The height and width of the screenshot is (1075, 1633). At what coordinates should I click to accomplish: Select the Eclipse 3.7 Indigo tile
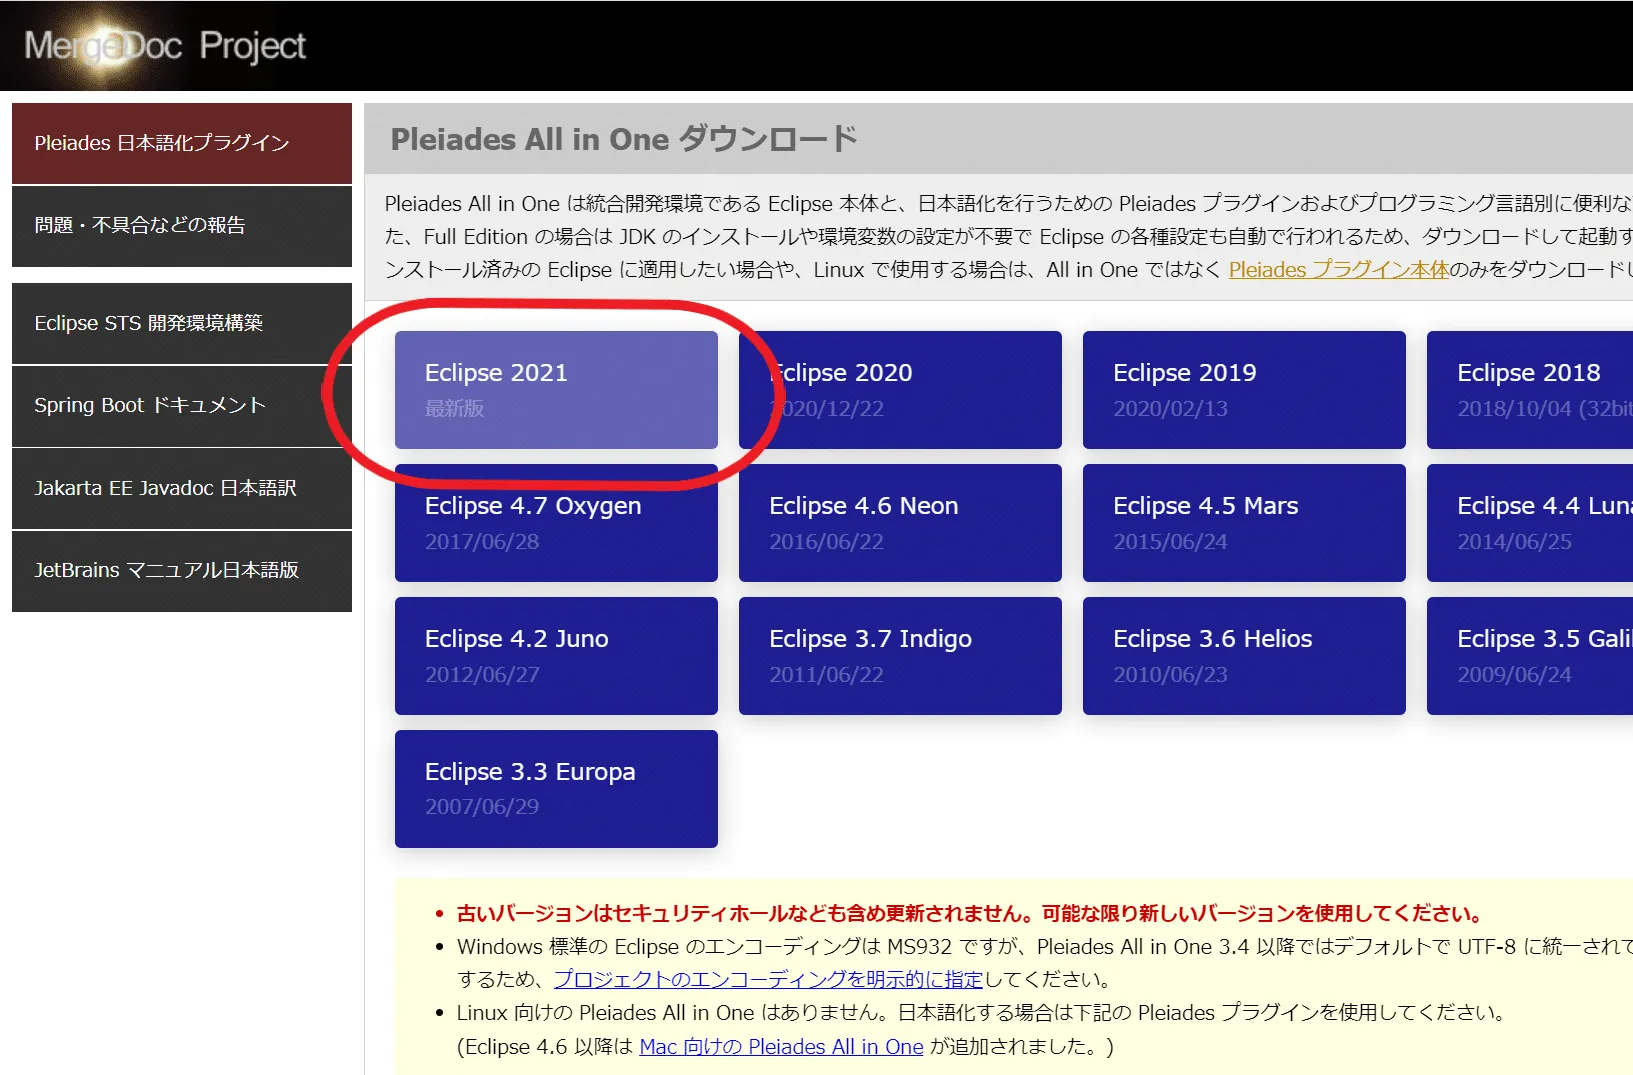coord(900,656)
